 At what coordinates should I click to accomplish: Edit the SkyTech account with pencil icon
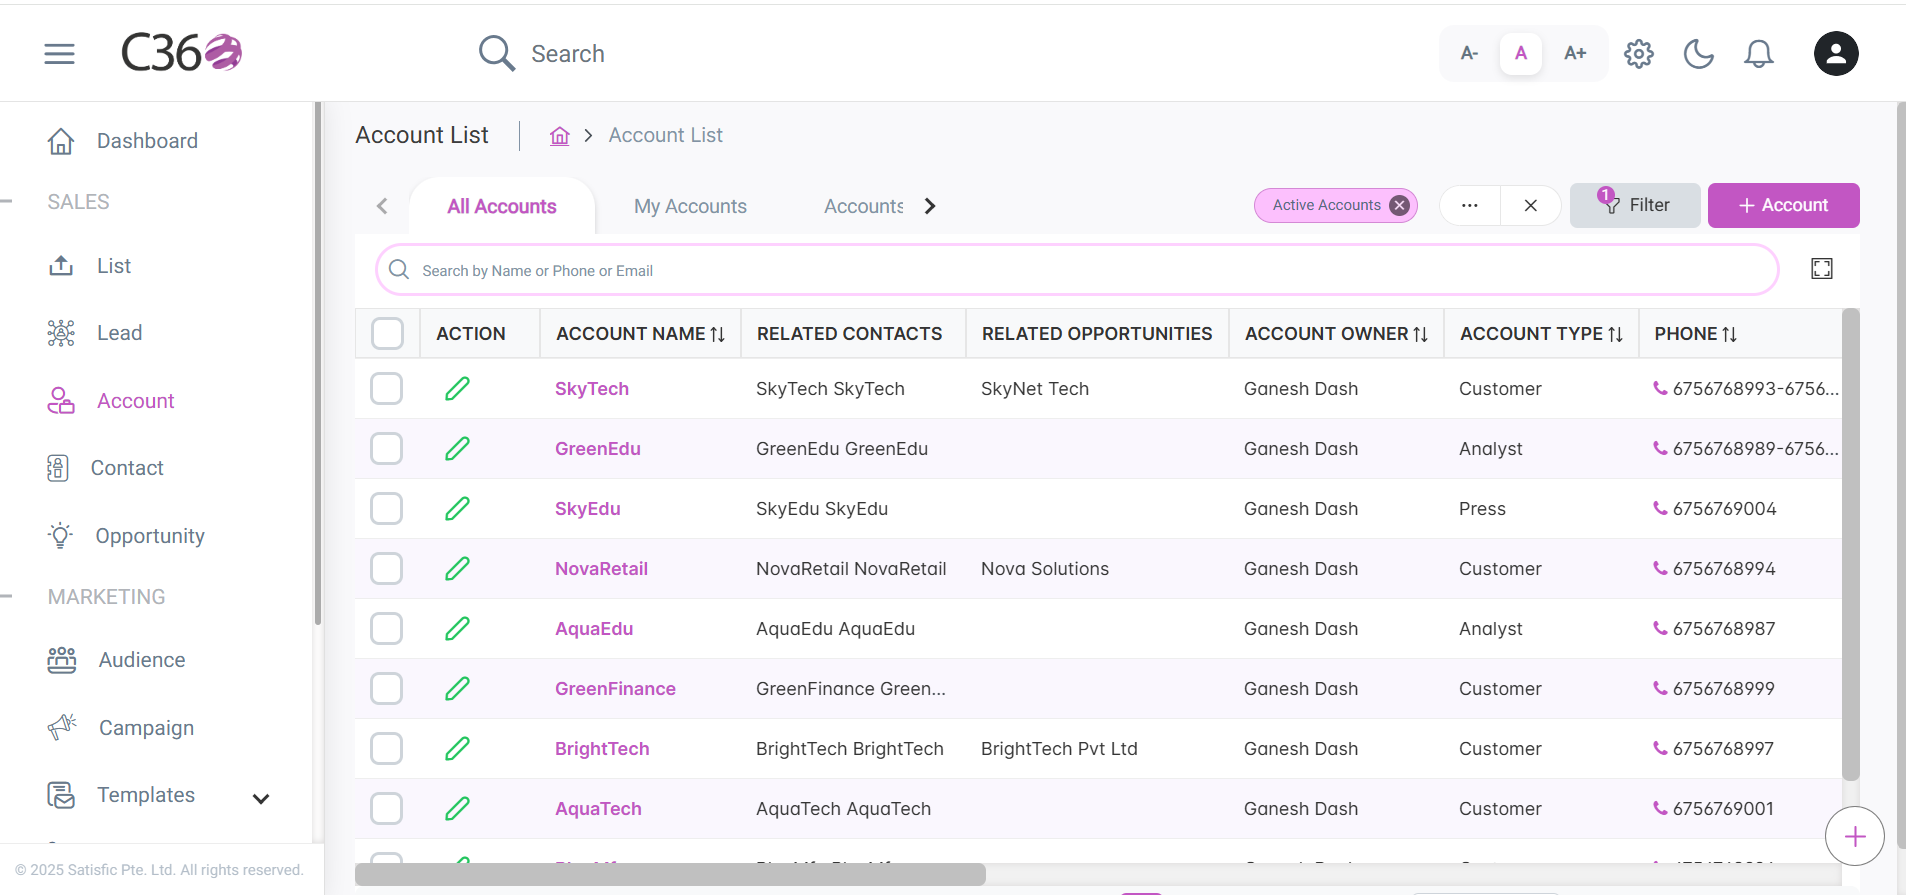coord(457,388)
